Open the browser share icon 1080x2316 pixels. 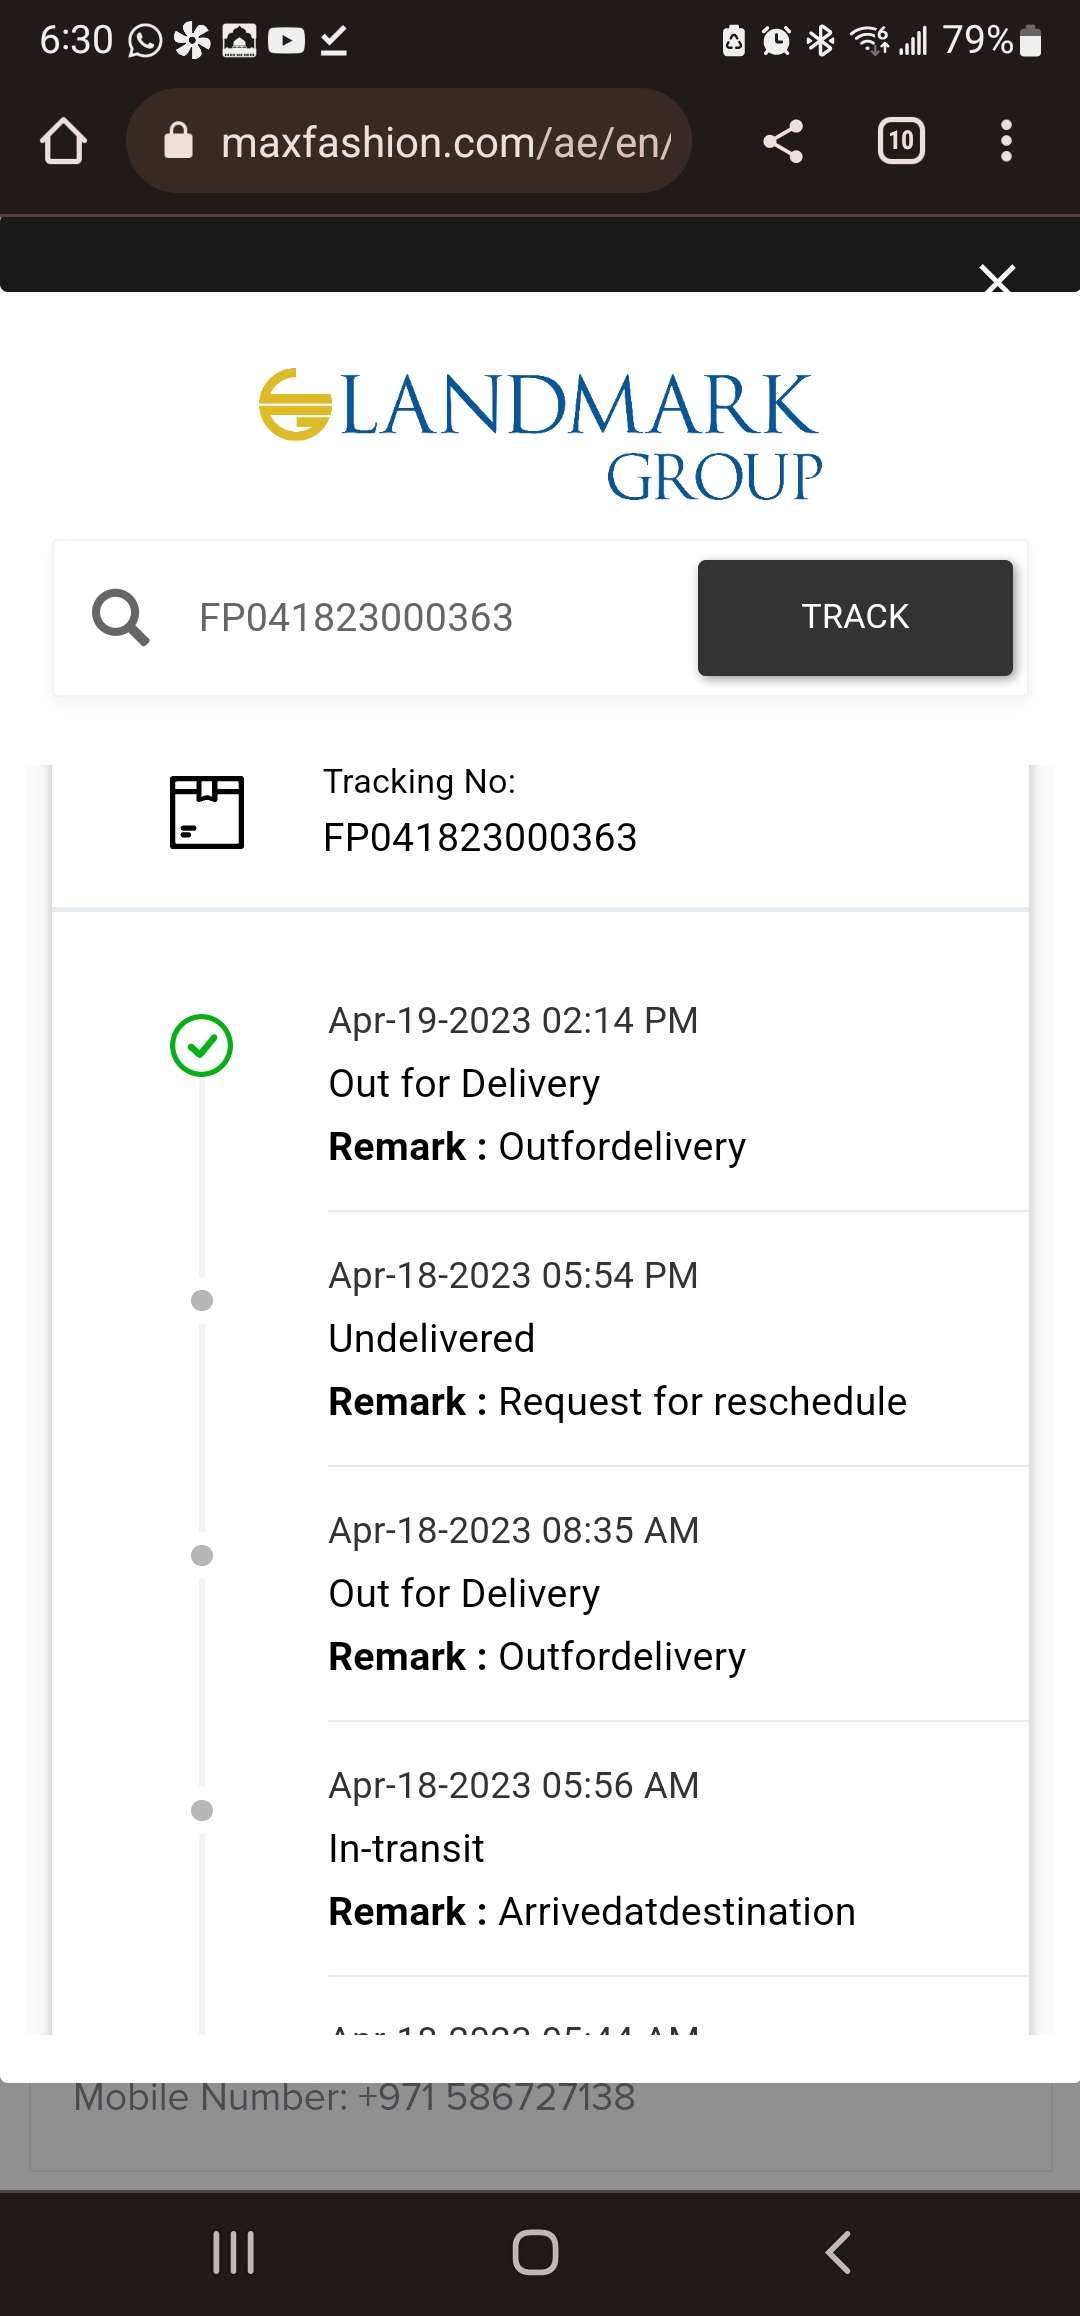[783, 141]
